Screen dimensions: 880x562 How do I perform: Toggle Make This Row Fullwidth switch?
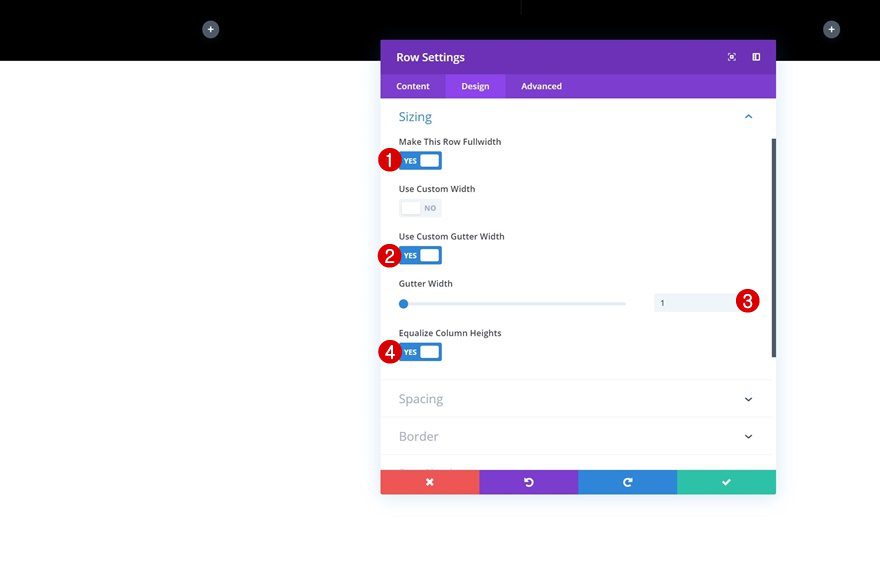(420, 161)
